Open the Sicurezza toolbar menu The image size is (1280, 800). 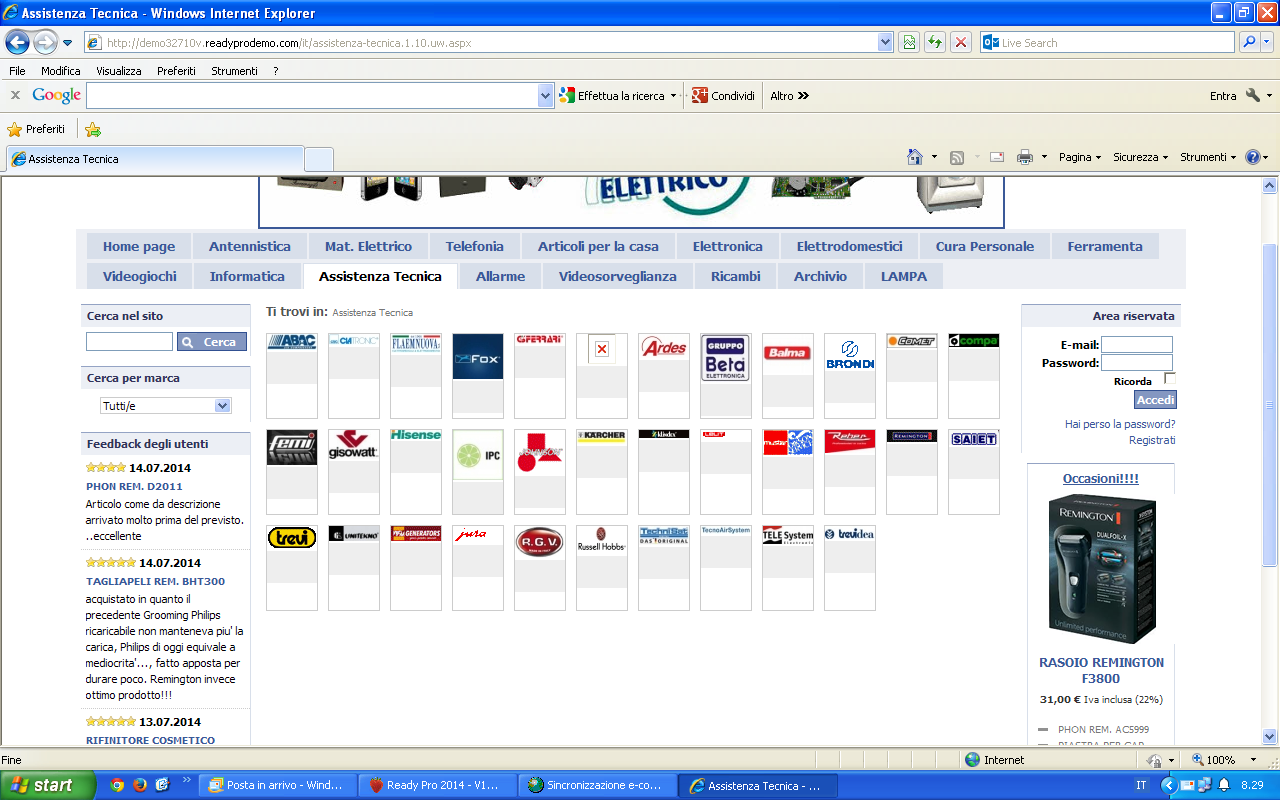coord(1141,157)
